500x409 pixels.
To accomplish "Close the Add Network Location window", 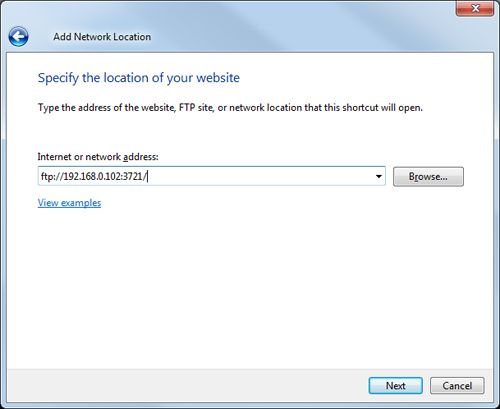I will pyautogui.click(x=475, y=8).
